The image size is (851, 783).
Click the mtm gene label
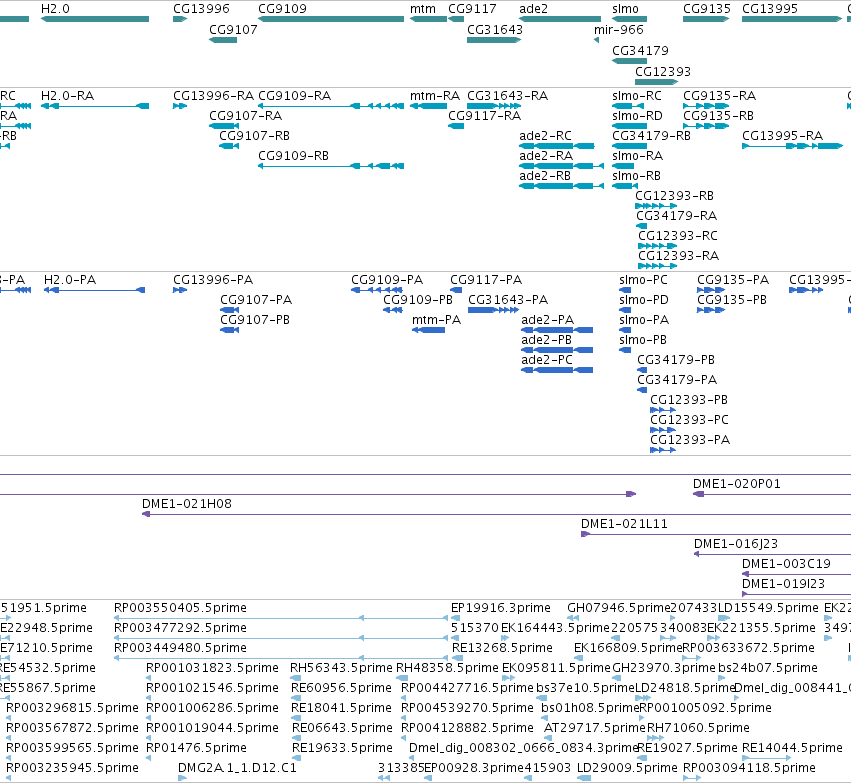(423, 9)
